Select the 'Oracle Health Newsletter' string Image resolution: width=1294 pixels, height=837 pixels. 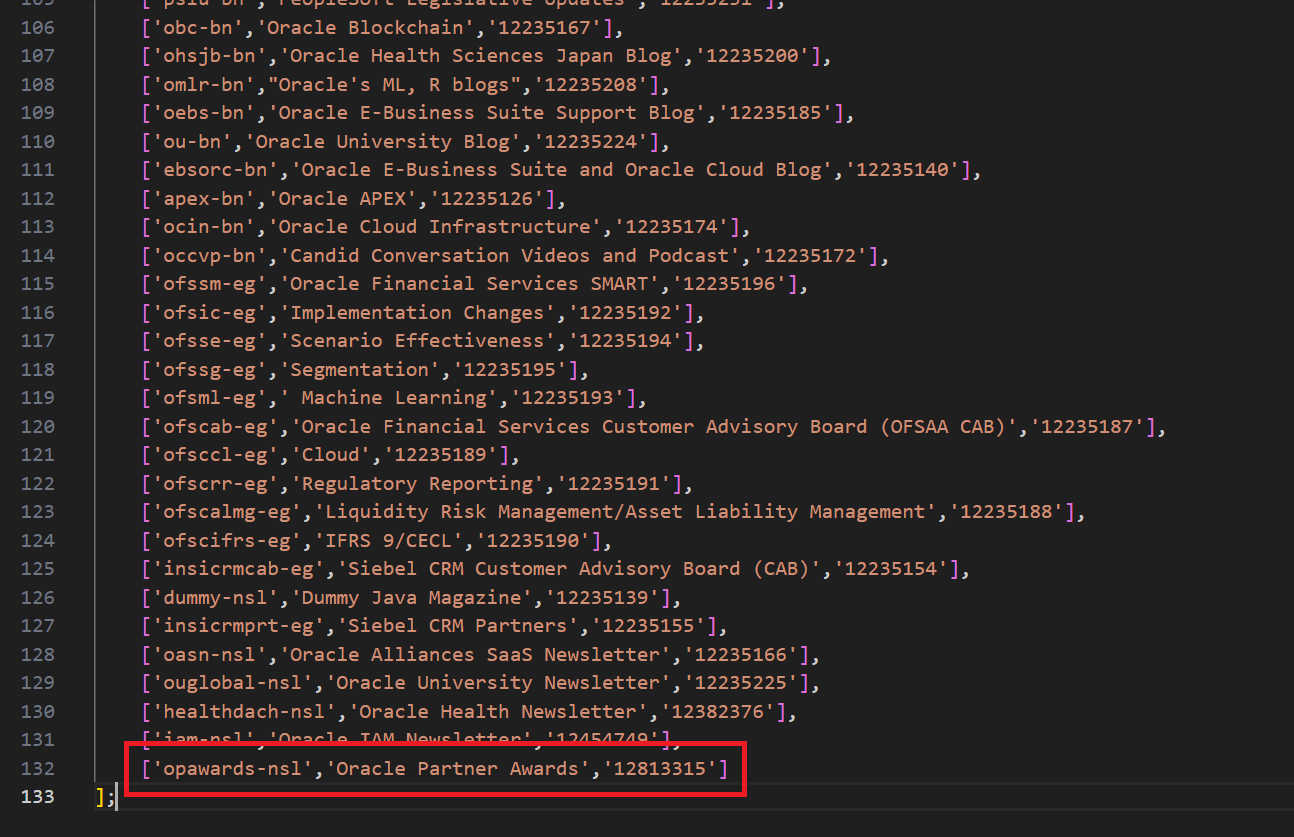(x=498, y=712)
